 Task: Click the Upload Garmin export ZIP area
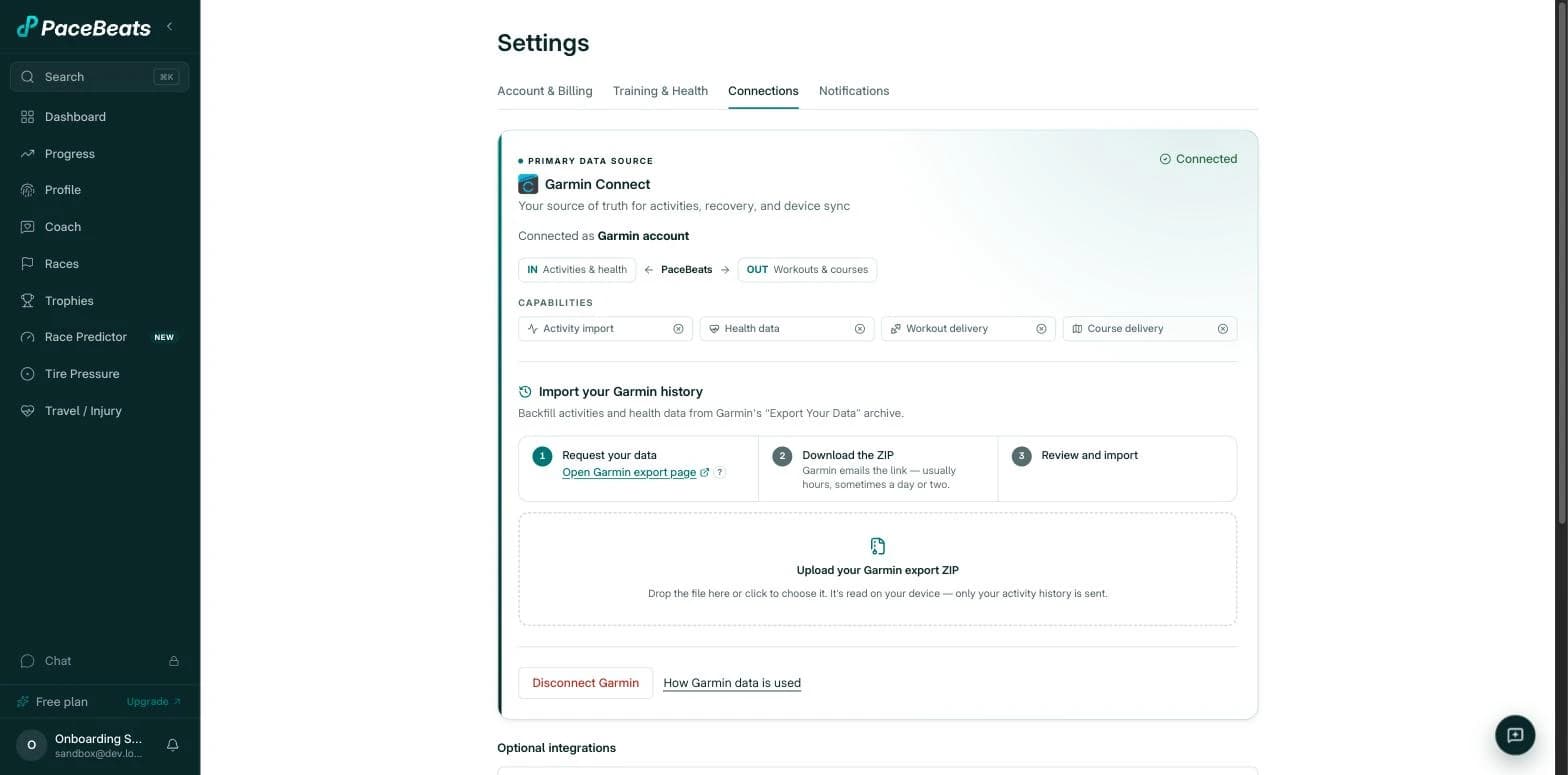click(877, 569)
